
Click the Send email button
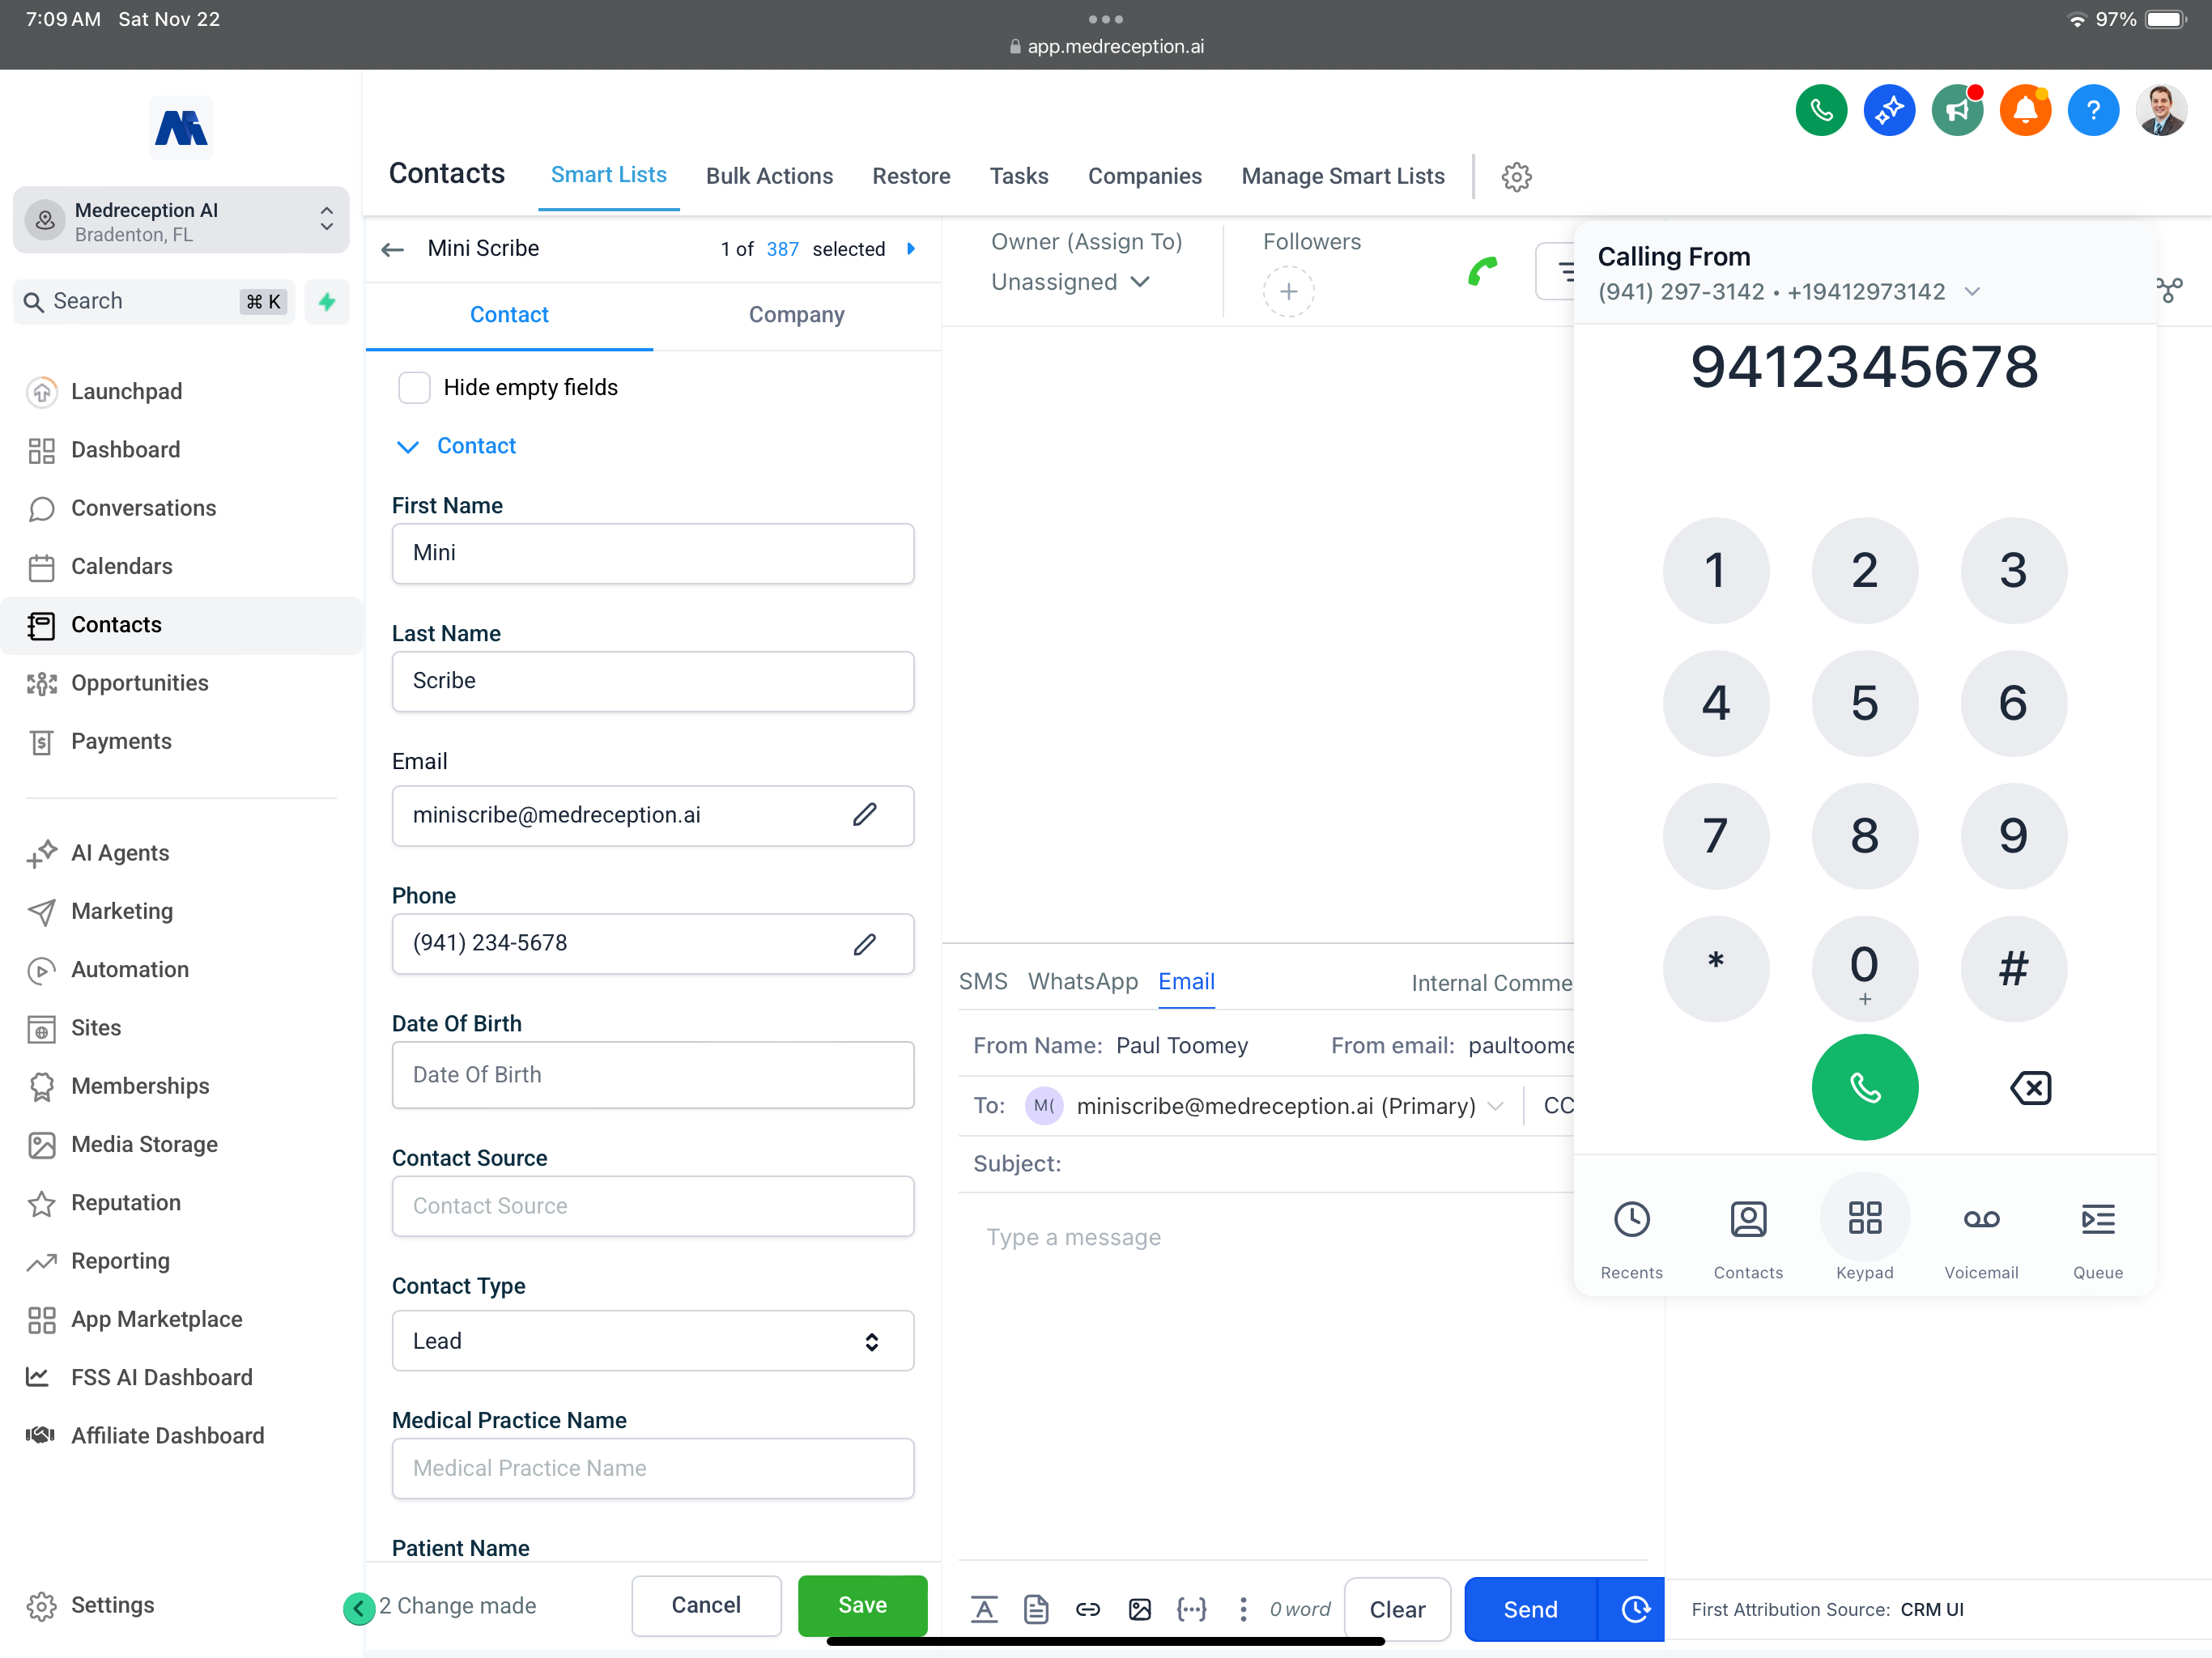(1530, 1609)
